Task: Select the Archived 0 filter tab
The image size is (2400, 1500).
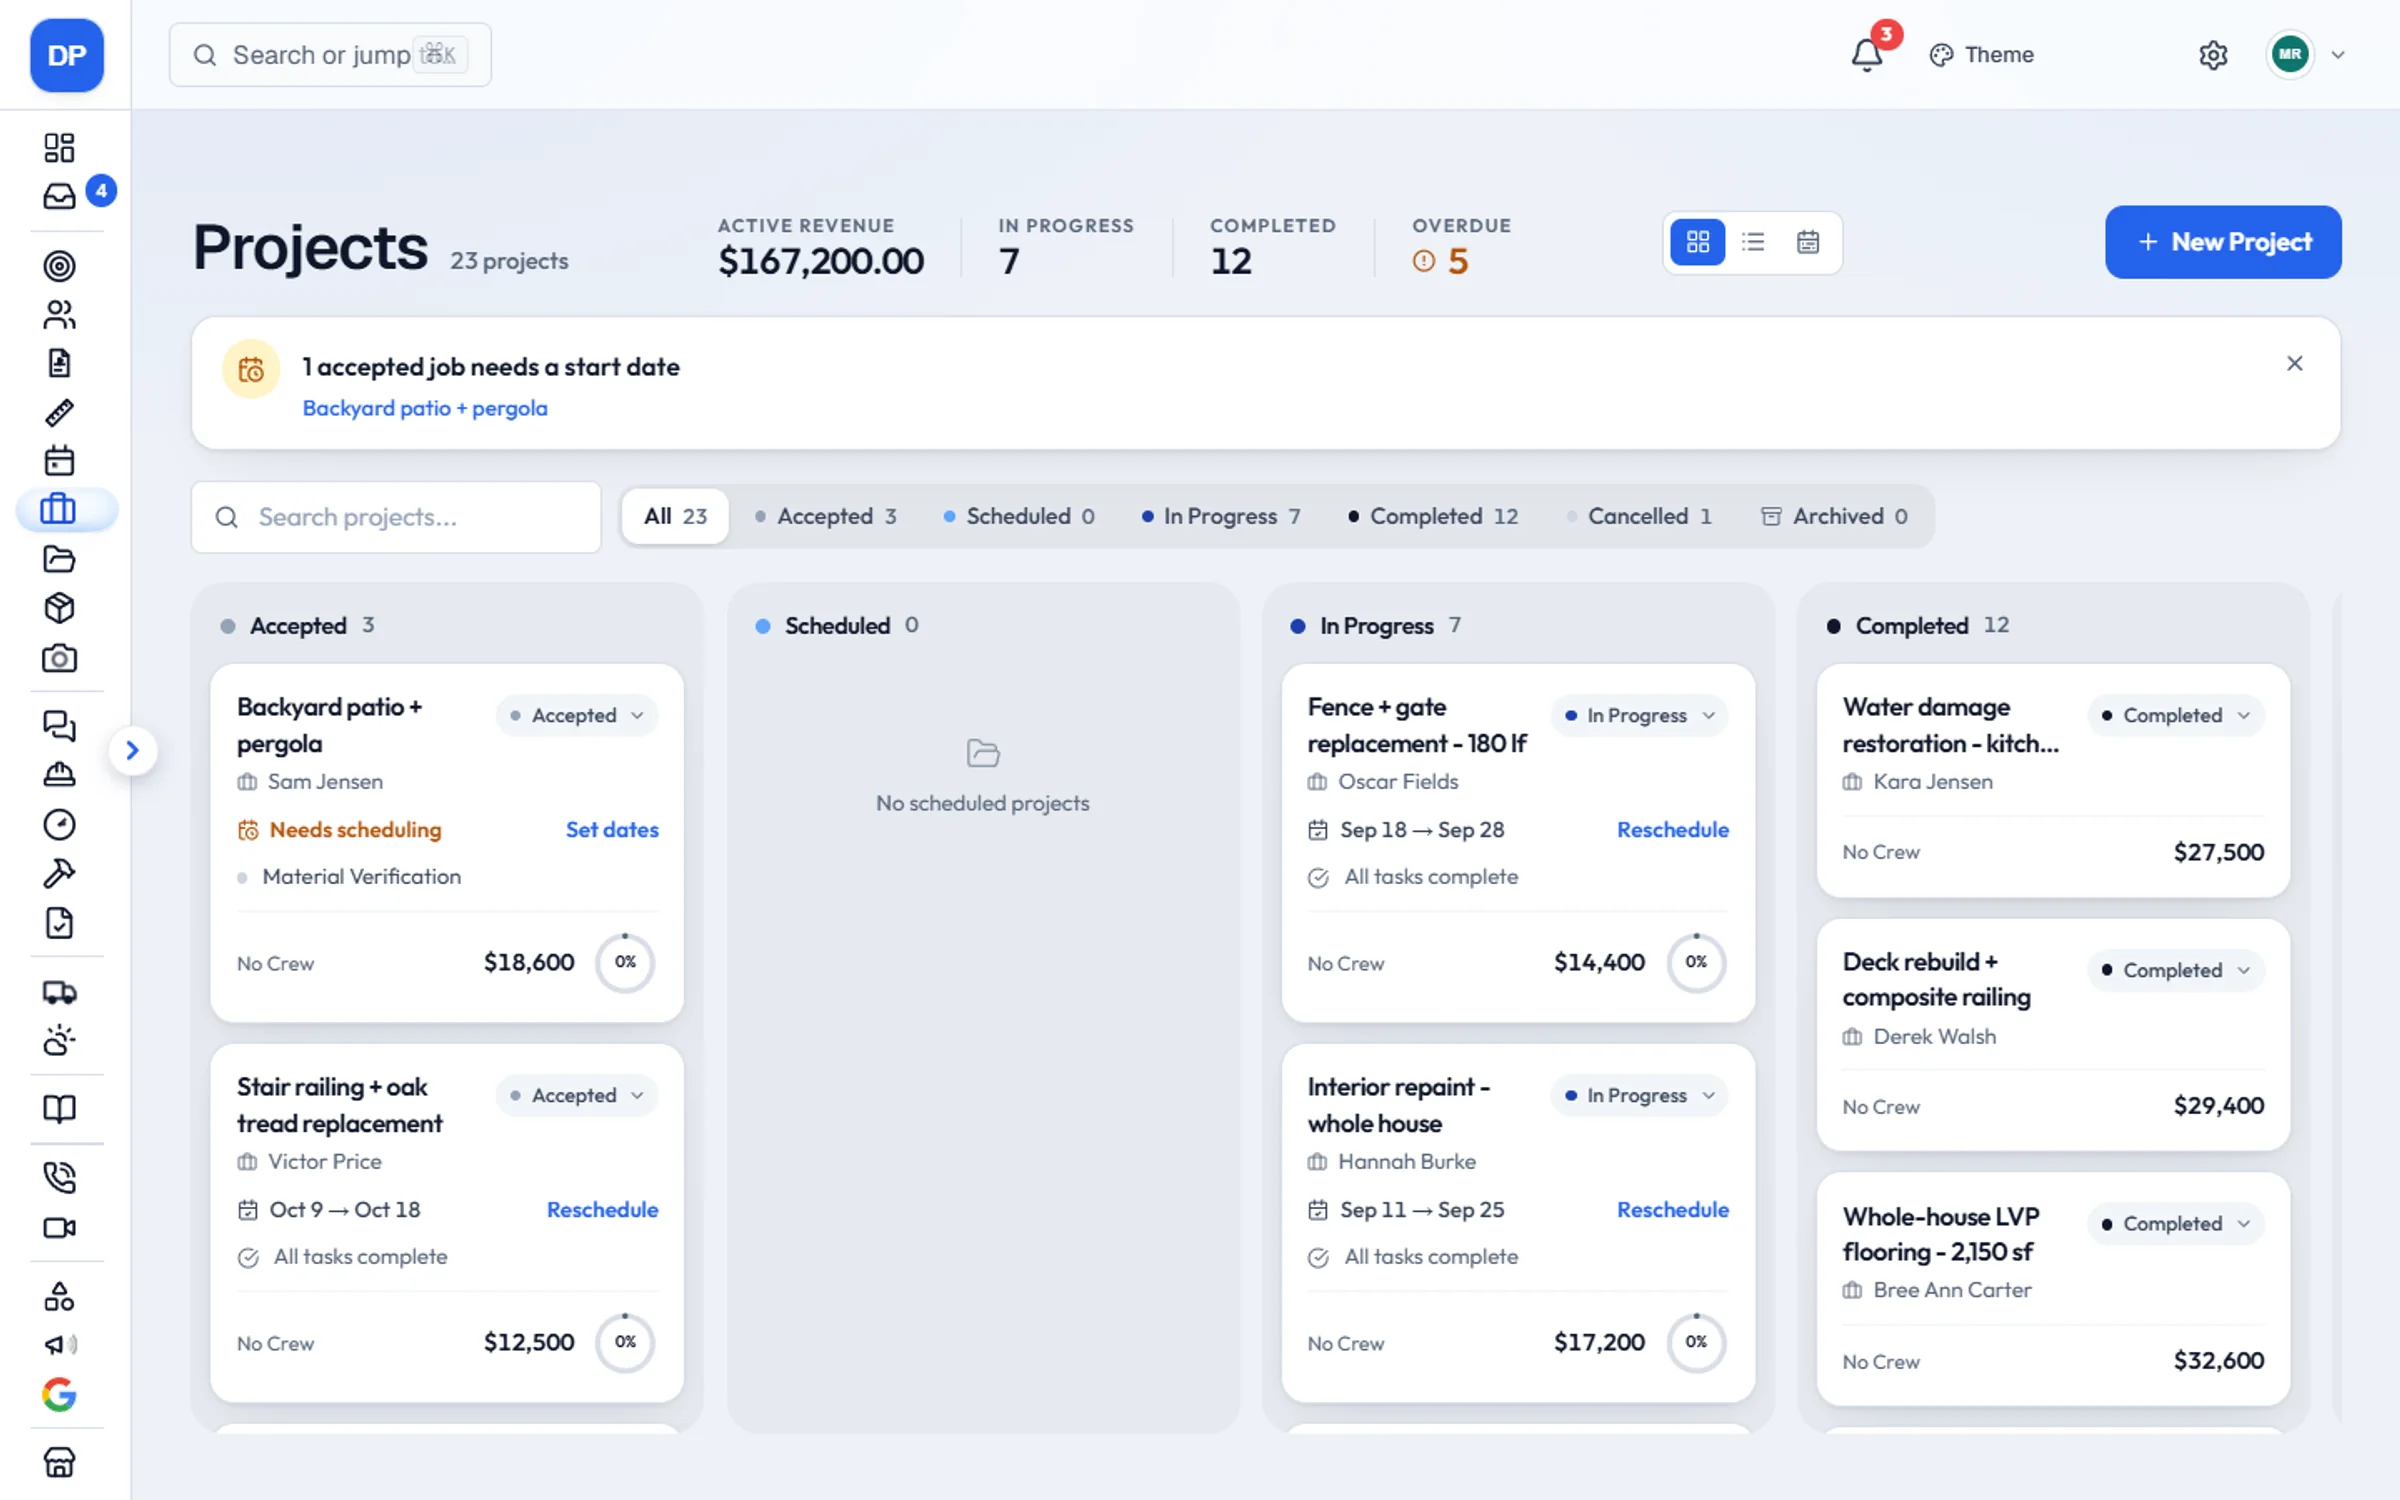Action: click(x=1834, y=516)
